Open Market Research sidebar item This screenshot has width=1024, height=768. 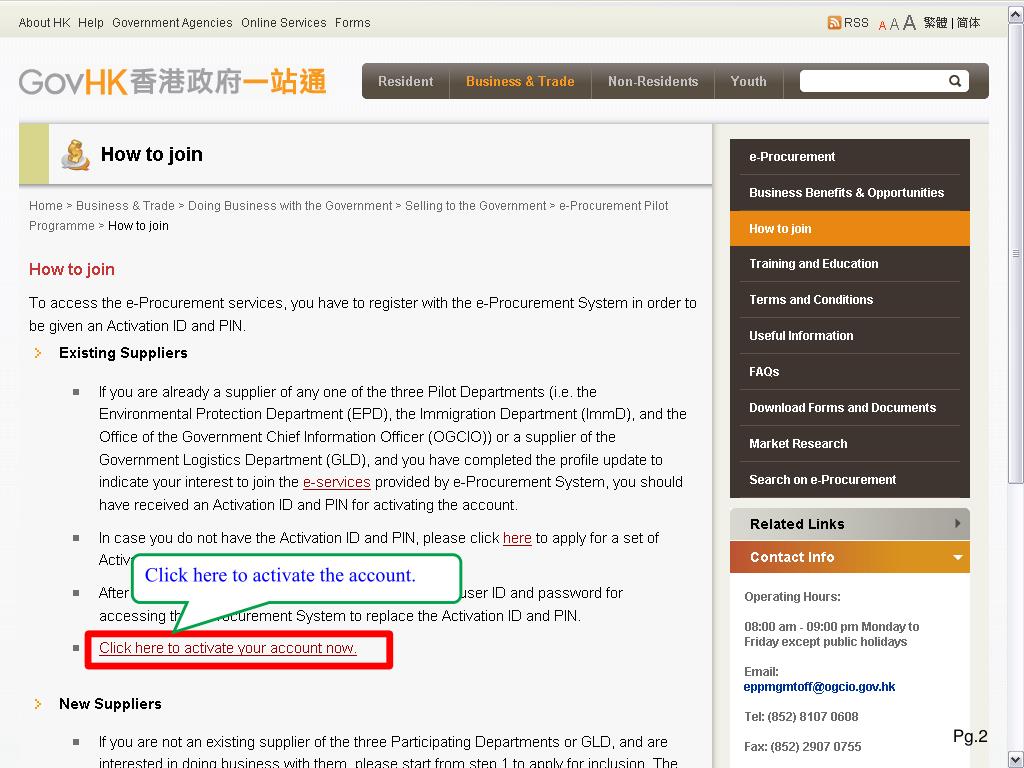(850, 443)
